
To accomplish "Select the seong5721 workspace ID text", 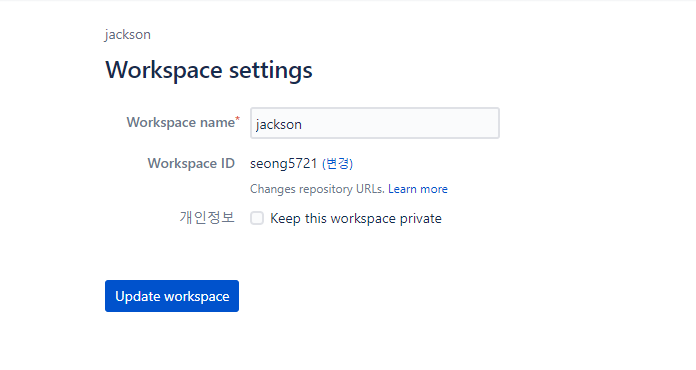I will (x=283, y=164).
